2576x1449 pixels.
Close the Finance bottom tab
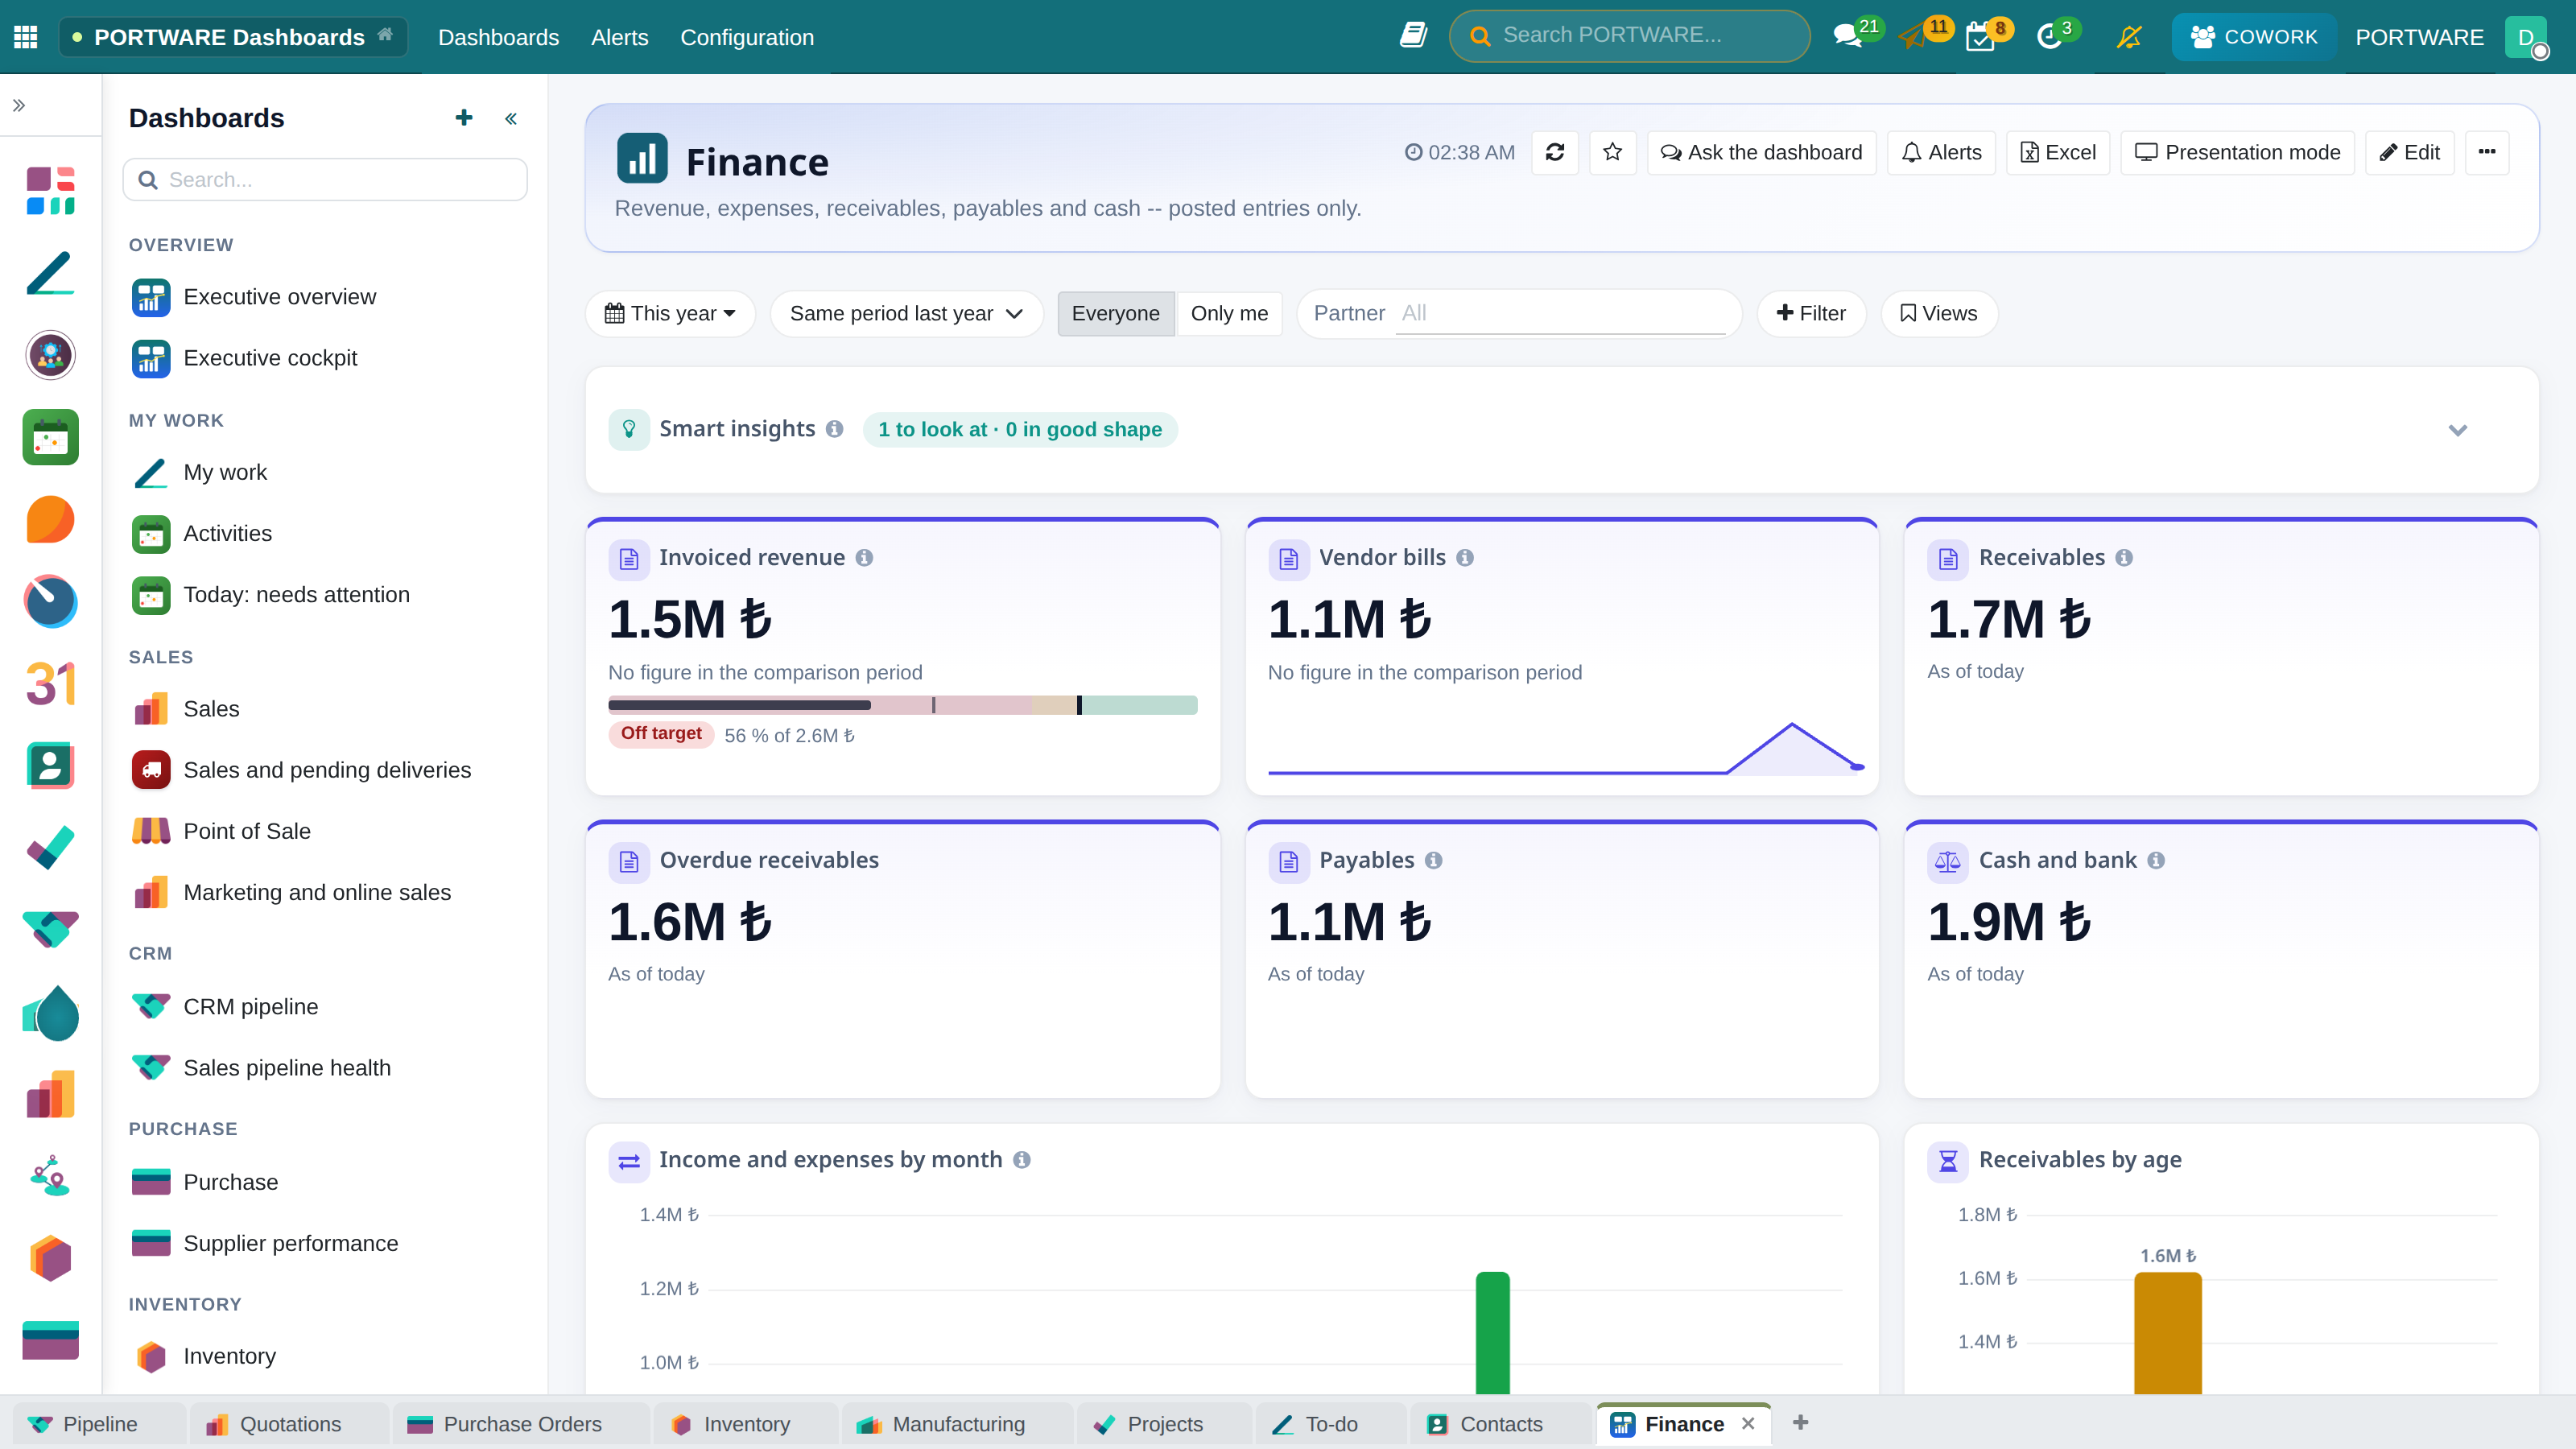click(1748, 1423)
